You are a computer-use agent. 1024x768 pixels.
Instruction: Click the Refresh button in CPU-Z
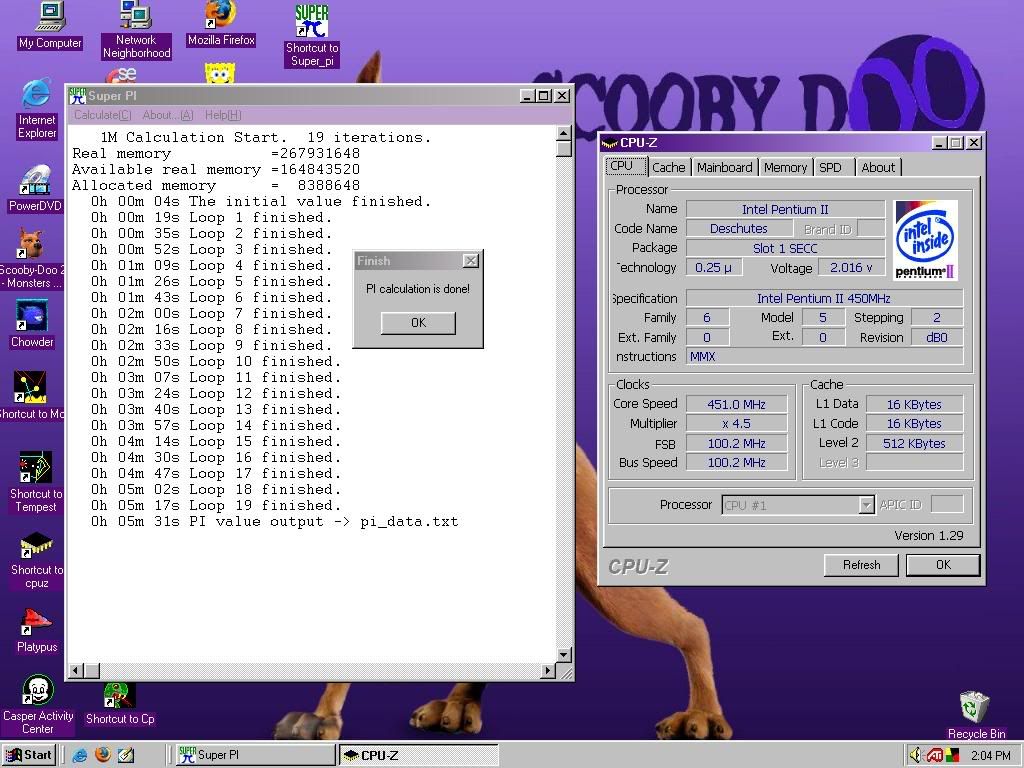pos(861,565)
